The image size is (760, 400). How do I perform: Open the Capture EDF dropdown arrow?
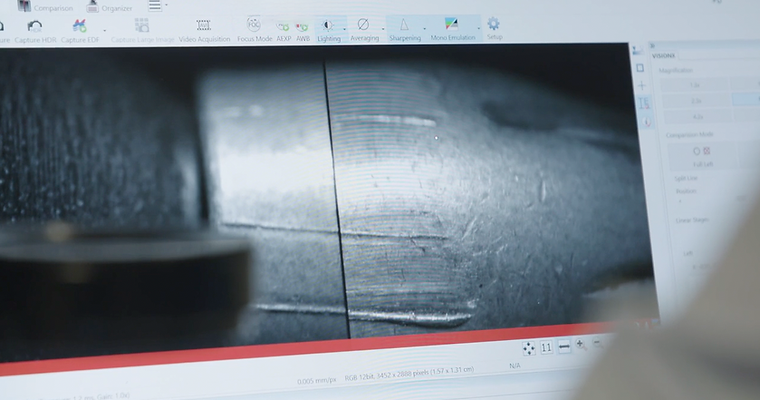105,31
